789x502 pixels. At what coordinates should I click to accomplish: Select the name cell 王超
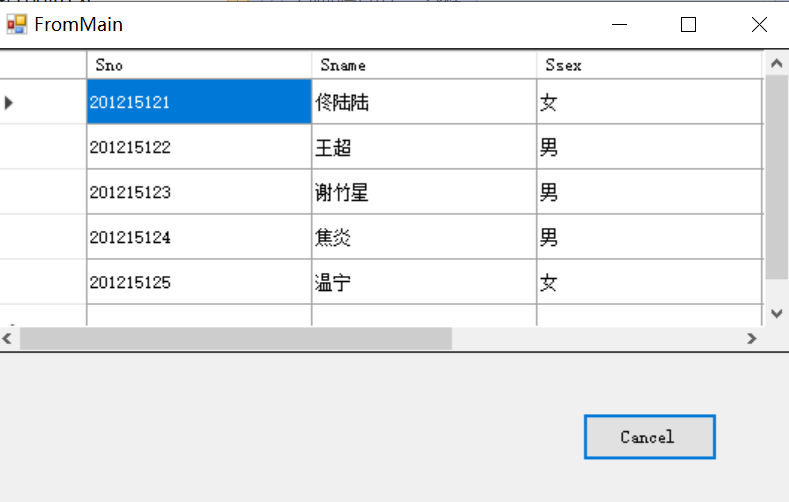[x=424, y=147]
